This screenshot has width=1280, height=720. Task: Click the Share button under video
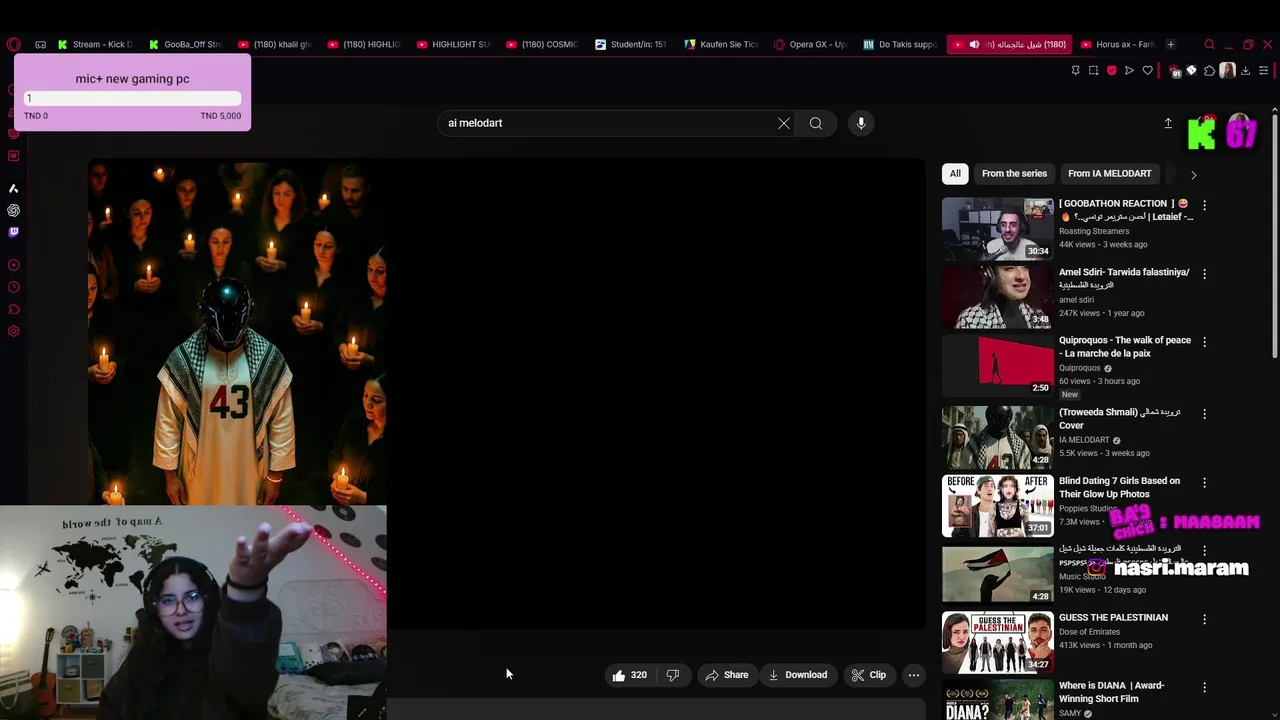point(726,675)
